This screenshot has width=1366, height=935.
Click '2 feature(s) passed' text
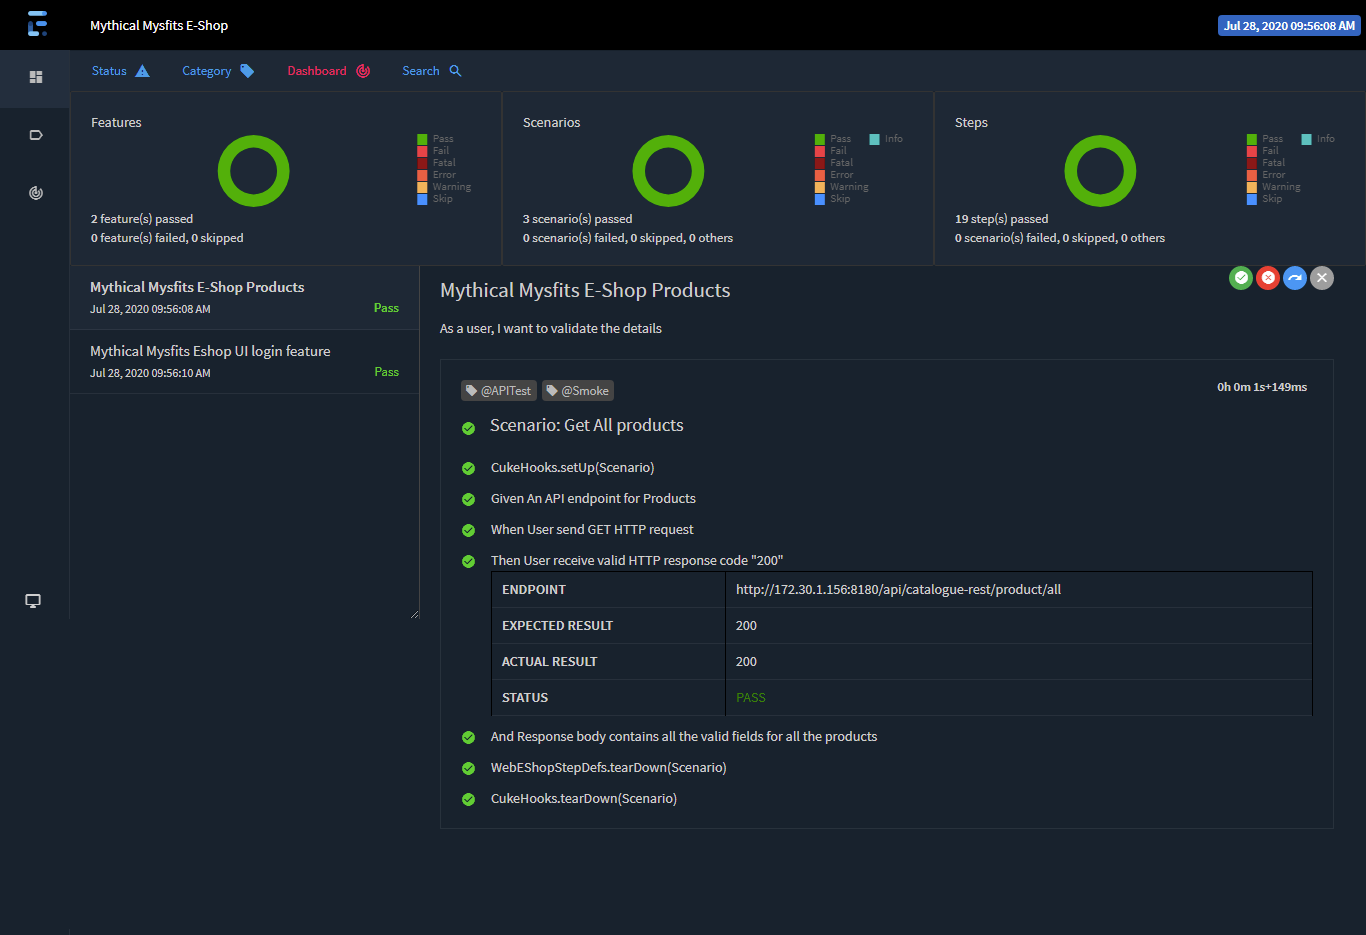142,219
